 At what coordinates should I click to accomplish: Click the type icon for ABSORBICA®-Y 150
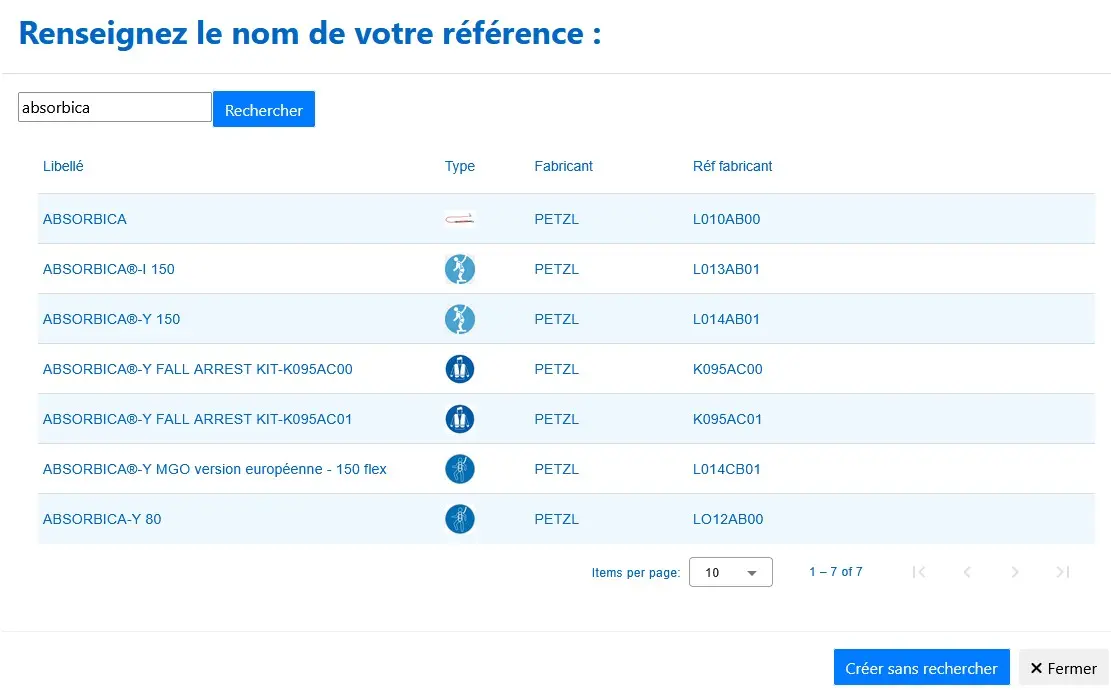(459, 319)
